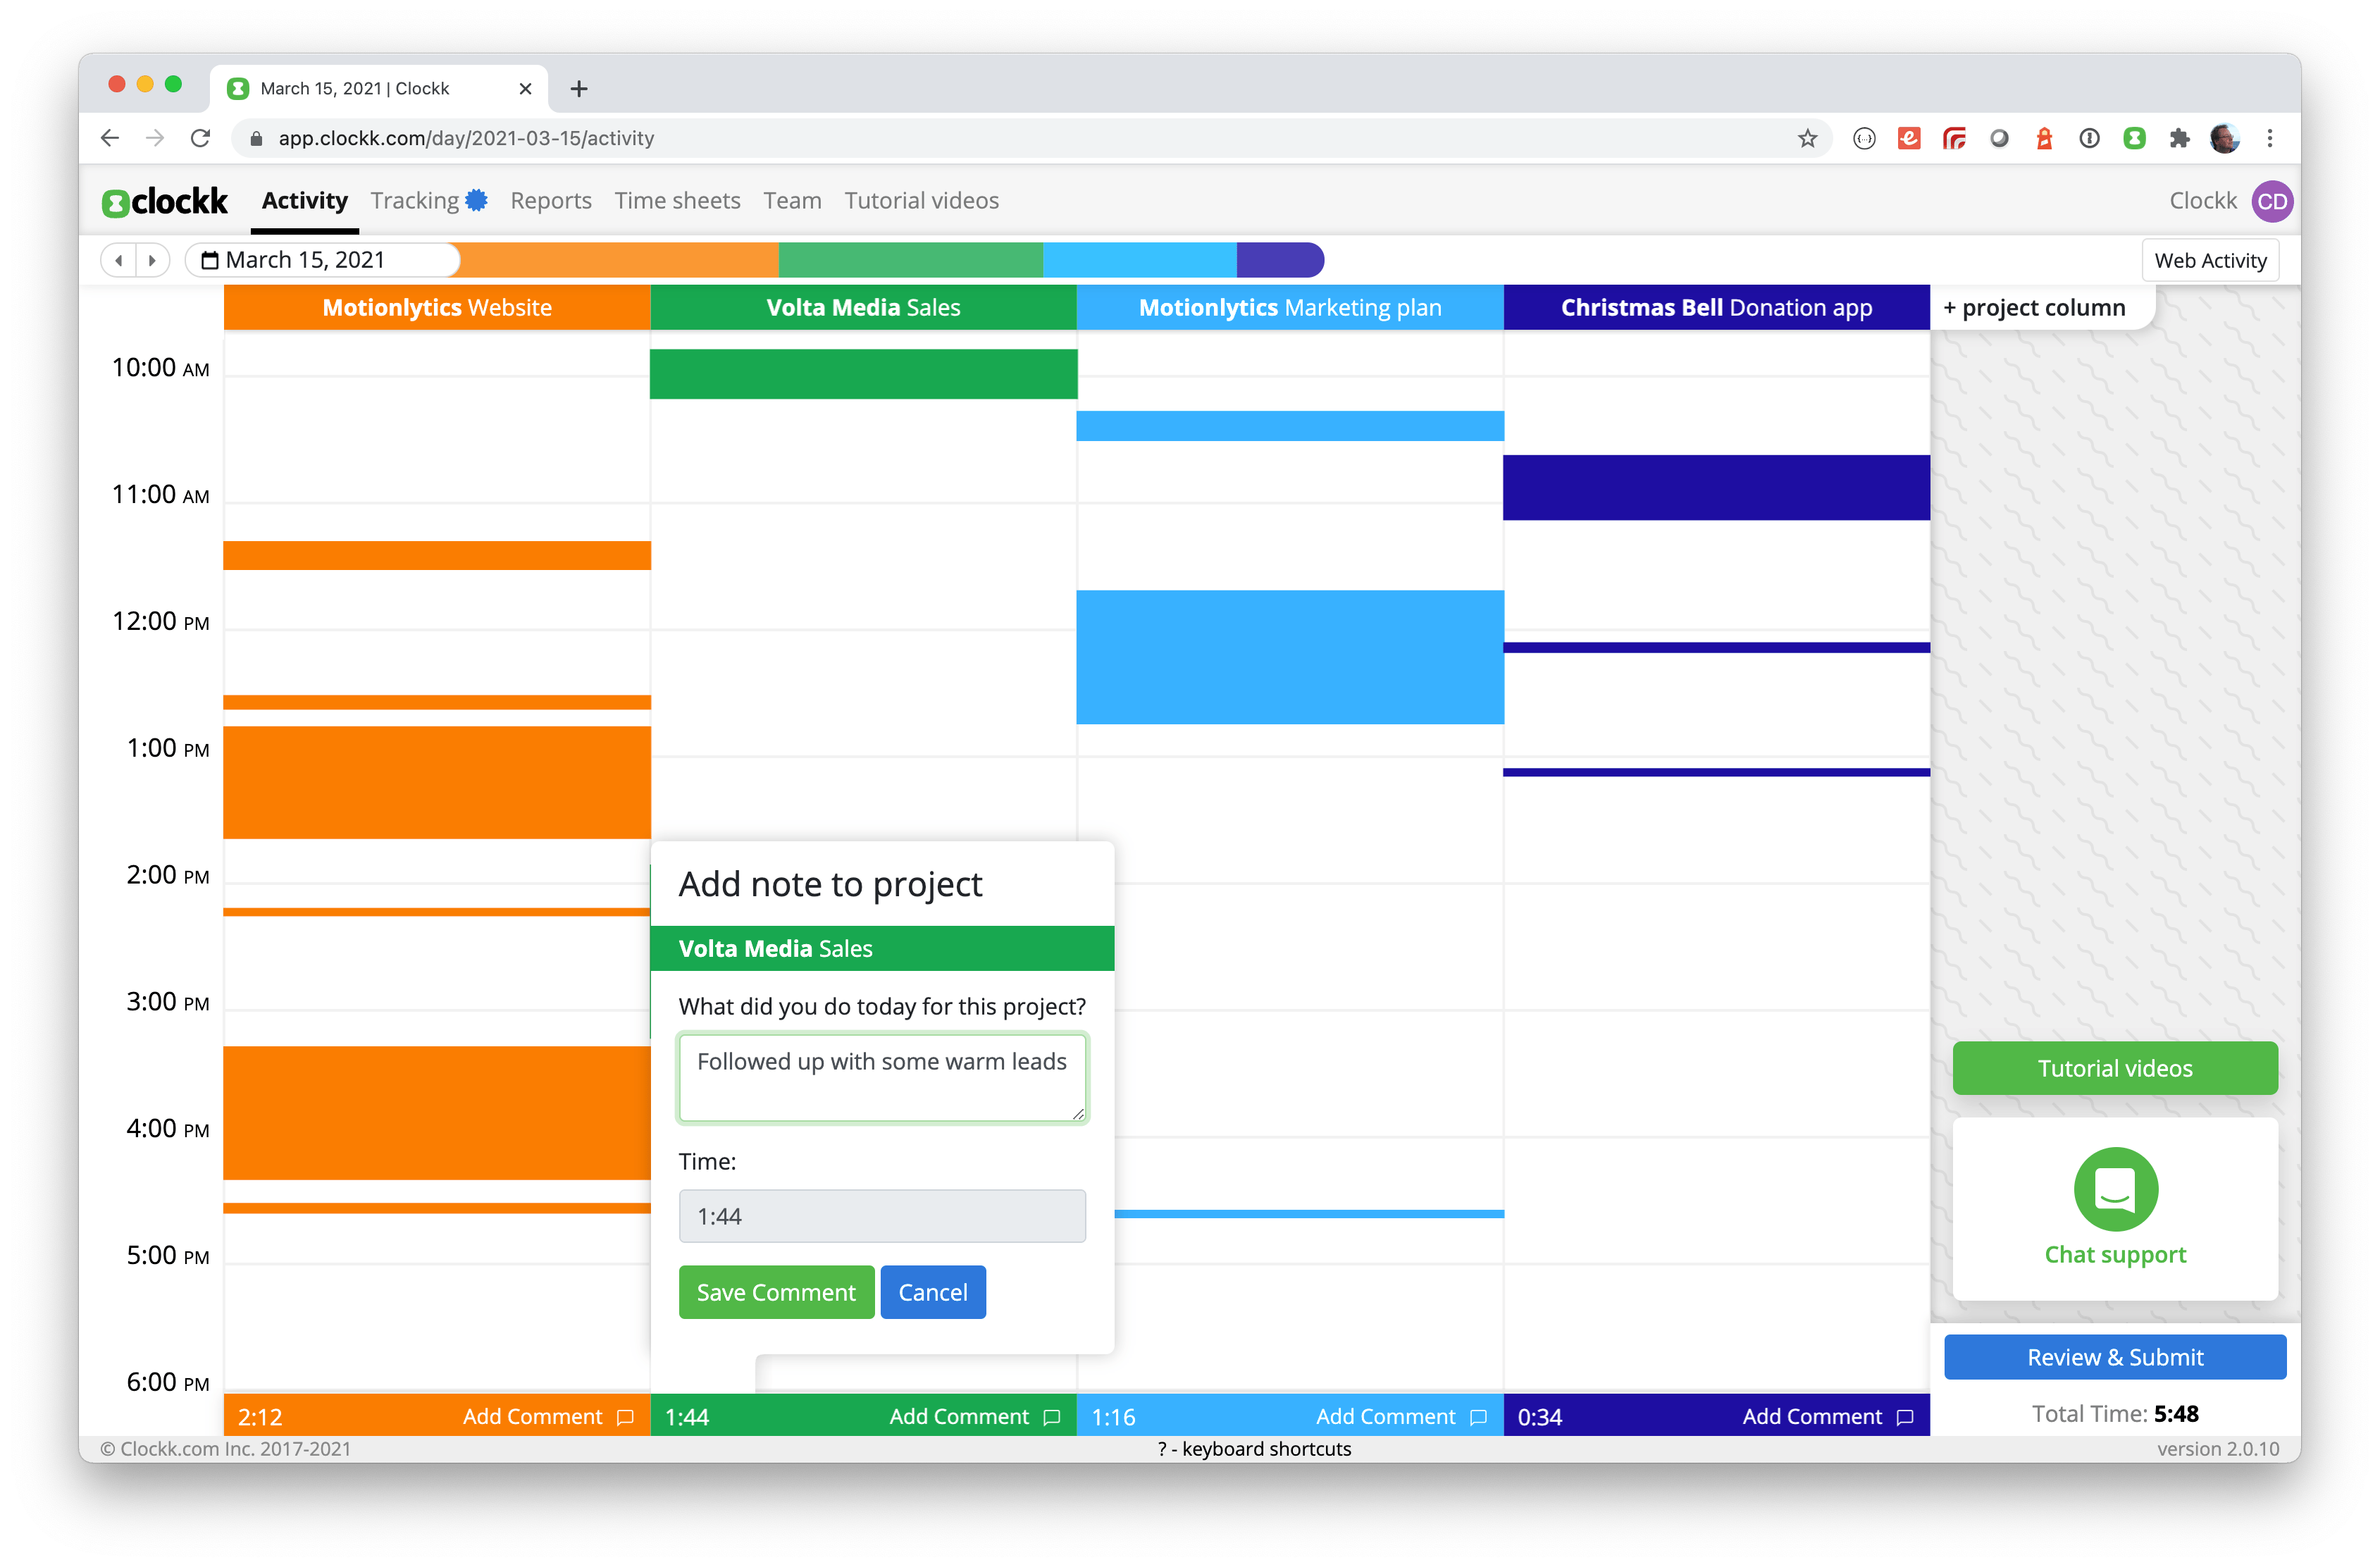2380x1567 pixels.
Task: Click the purple segment of day progress bar
Action: tap(1280, 260)
